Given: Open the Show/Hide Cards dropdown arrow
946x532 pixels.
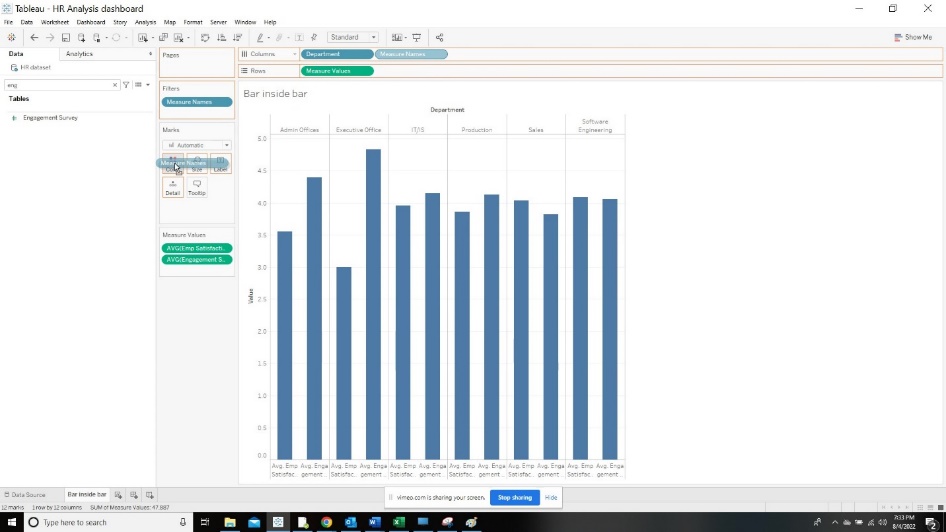Looking at the screenshot, I should (406, 37).
